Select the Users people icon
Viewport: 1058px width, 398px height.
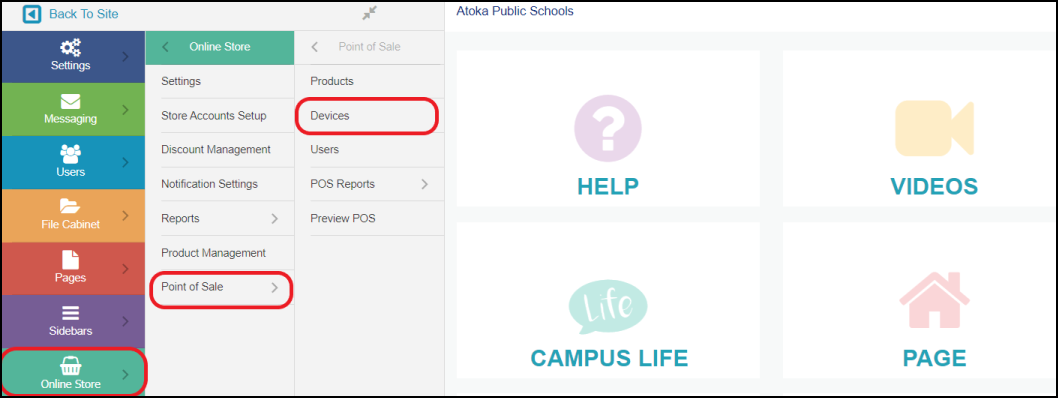click(x=70, y=154)
